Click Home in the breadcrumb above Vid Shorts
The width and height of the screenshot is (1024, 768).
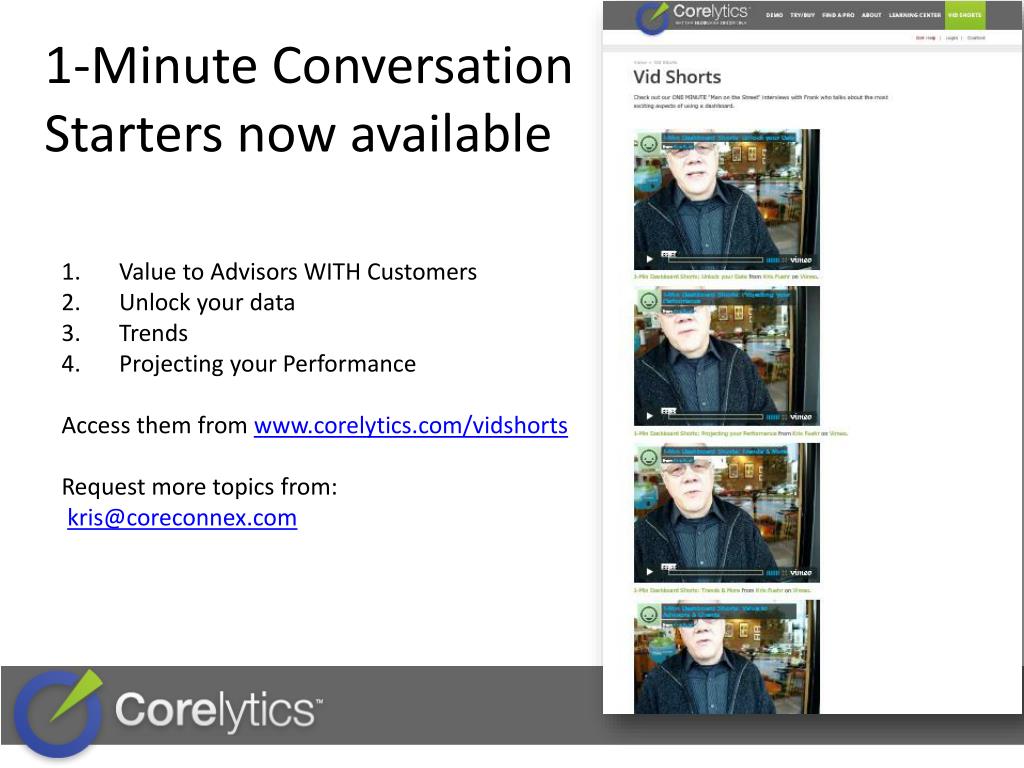click(x=640, y=63)
